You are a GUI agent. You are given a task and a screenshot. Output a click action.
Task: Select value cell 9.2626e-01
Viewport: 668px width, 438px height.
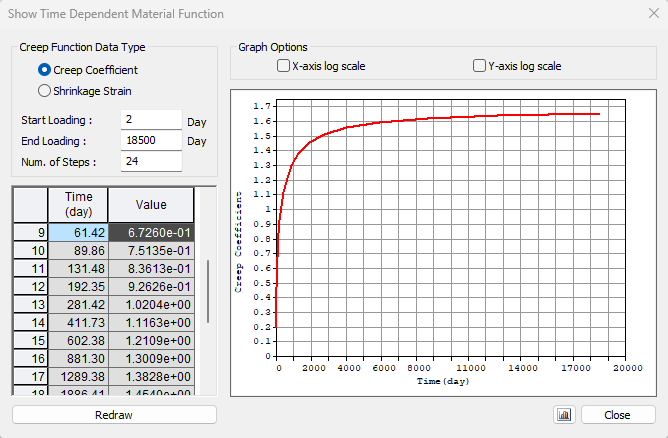pos(152,286)
